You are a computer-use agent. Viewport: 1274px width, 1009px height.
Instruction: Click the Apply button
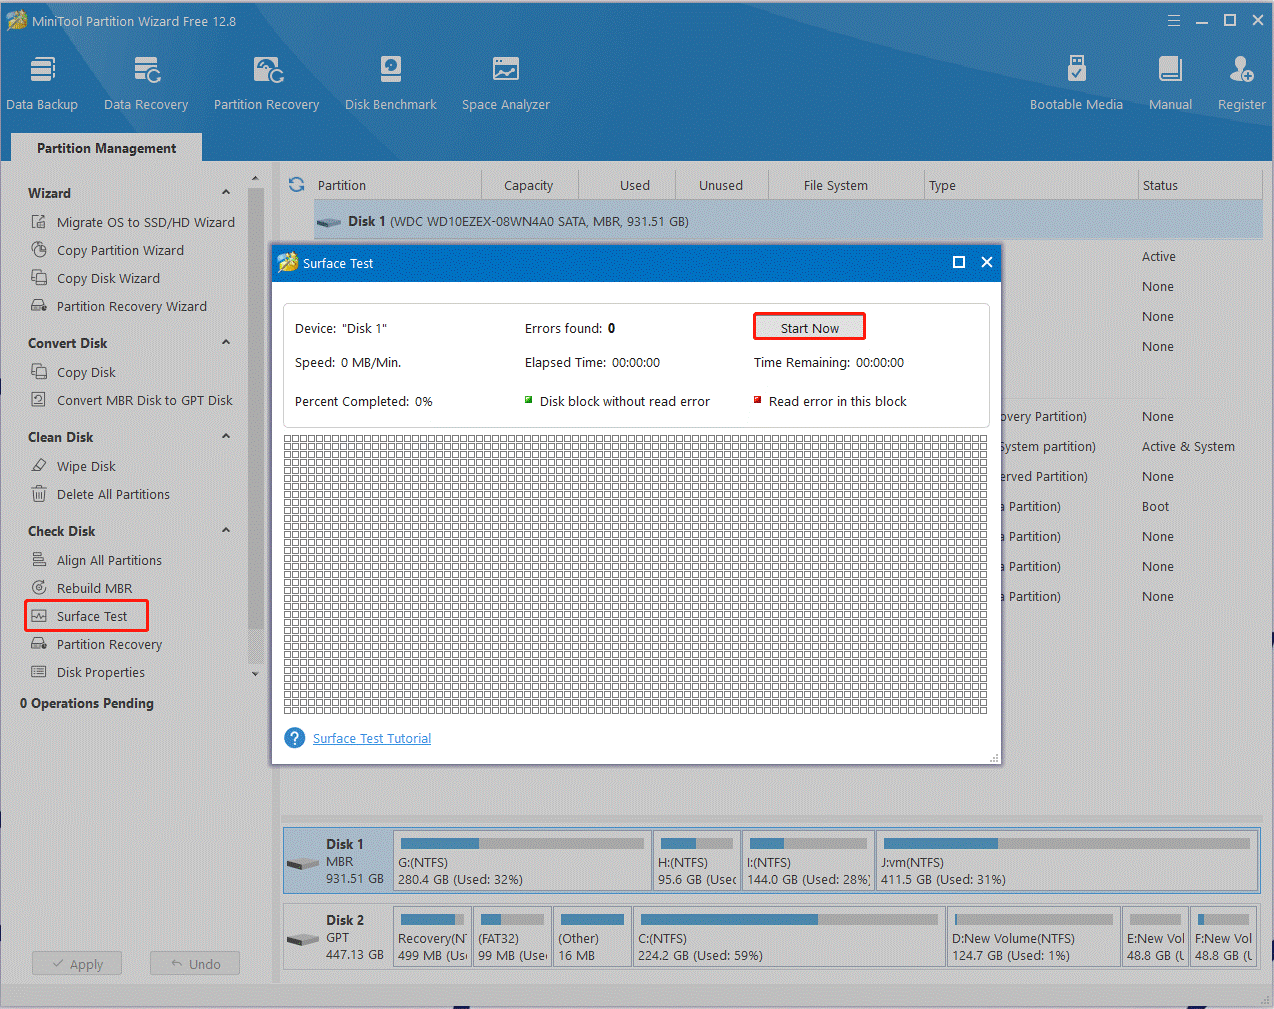(x=77, y=964)
